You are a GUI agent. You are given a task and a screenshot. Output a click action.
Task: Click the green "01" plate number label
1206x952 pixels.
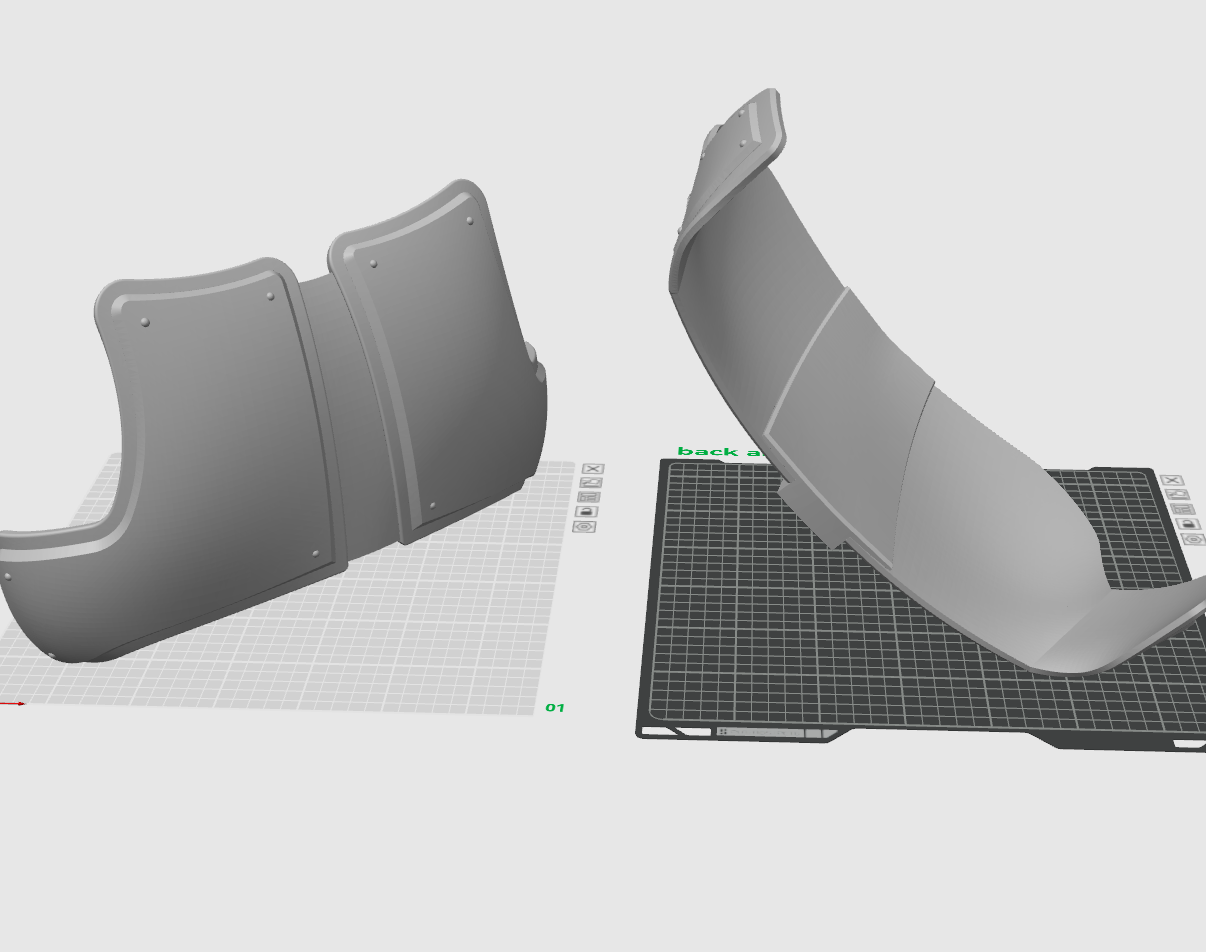coord(555,708)
